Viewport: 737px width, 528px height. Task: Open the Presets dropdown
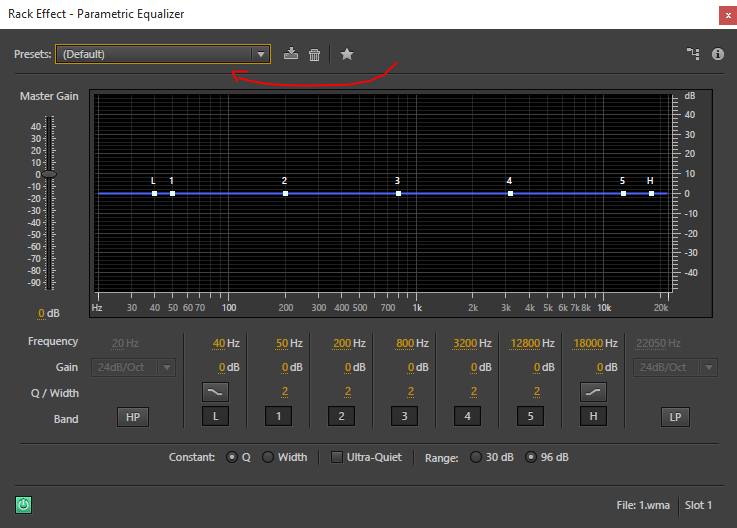point(163,54)
